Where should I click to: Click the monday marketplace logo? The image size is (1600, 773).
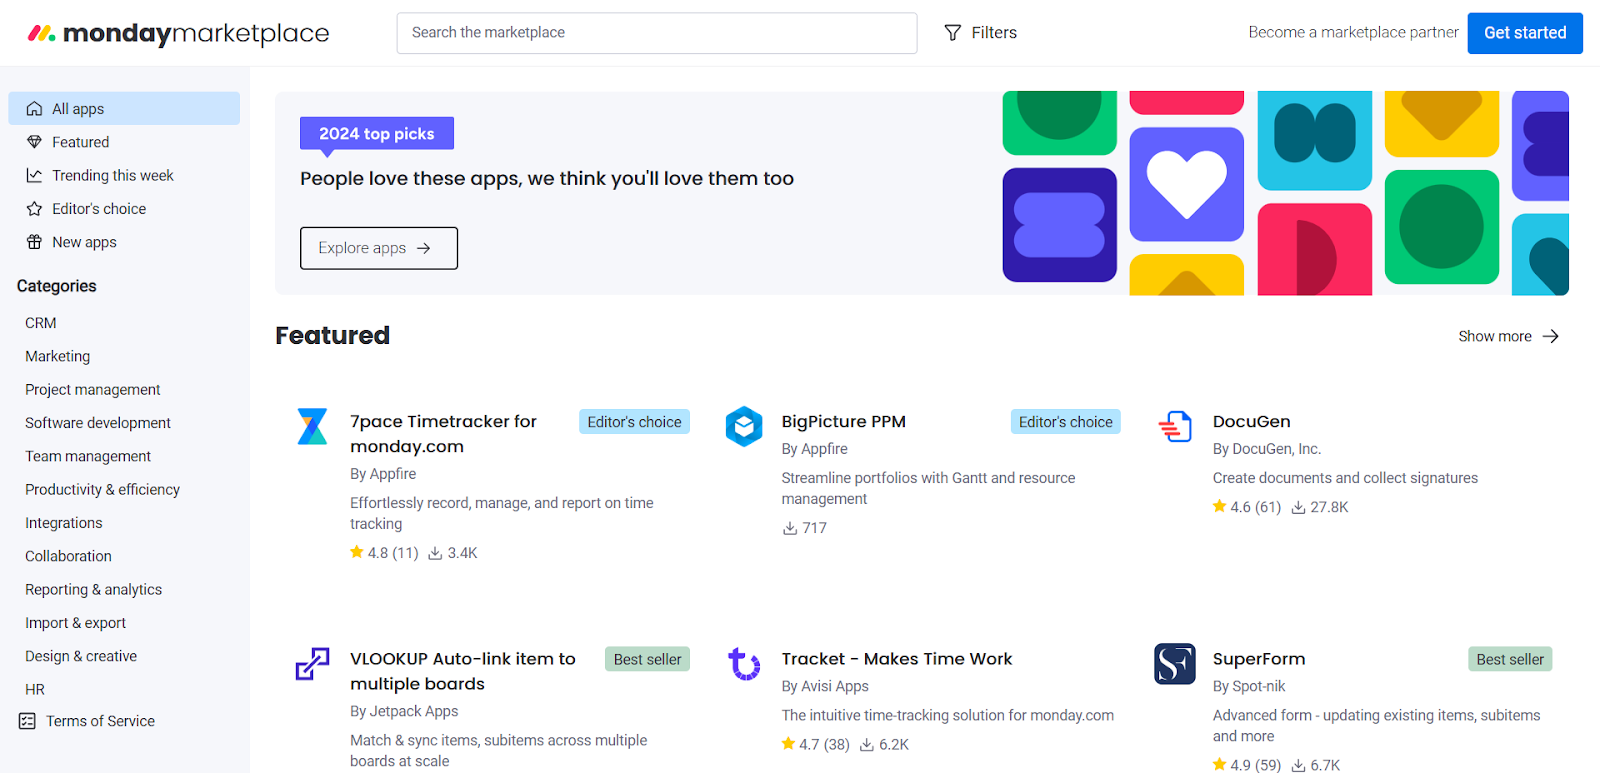click(178, 33)
